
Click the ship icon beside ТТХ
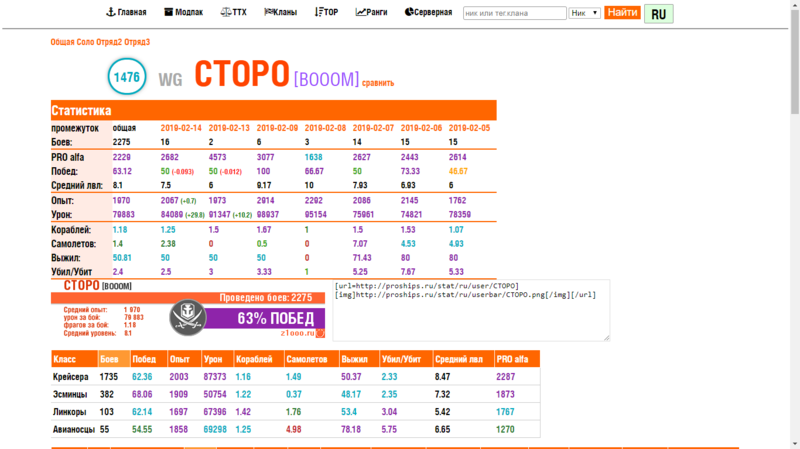[x=224, y=13]
